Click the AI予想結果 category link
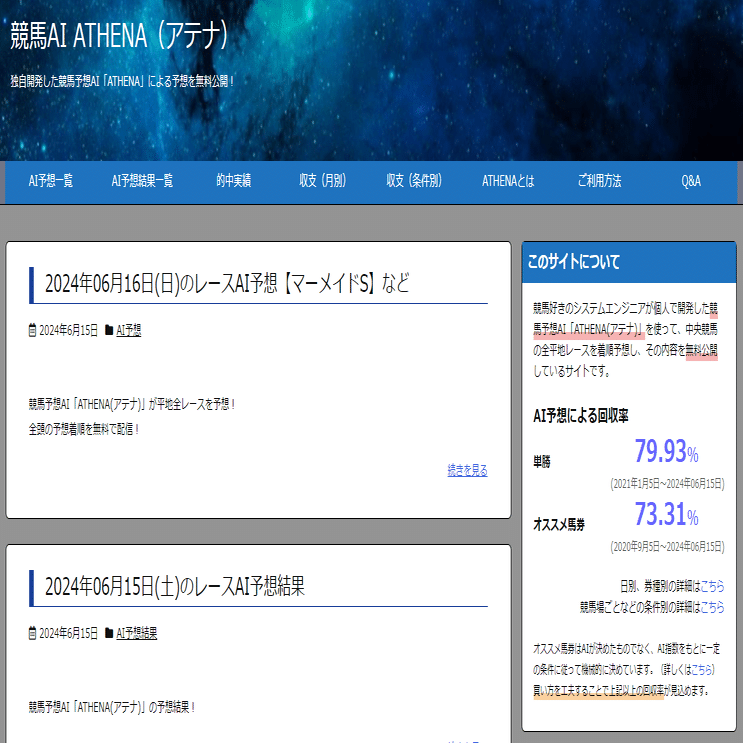Image resolution: width=743 pixels, height=743 pixels. click(136, 633)
